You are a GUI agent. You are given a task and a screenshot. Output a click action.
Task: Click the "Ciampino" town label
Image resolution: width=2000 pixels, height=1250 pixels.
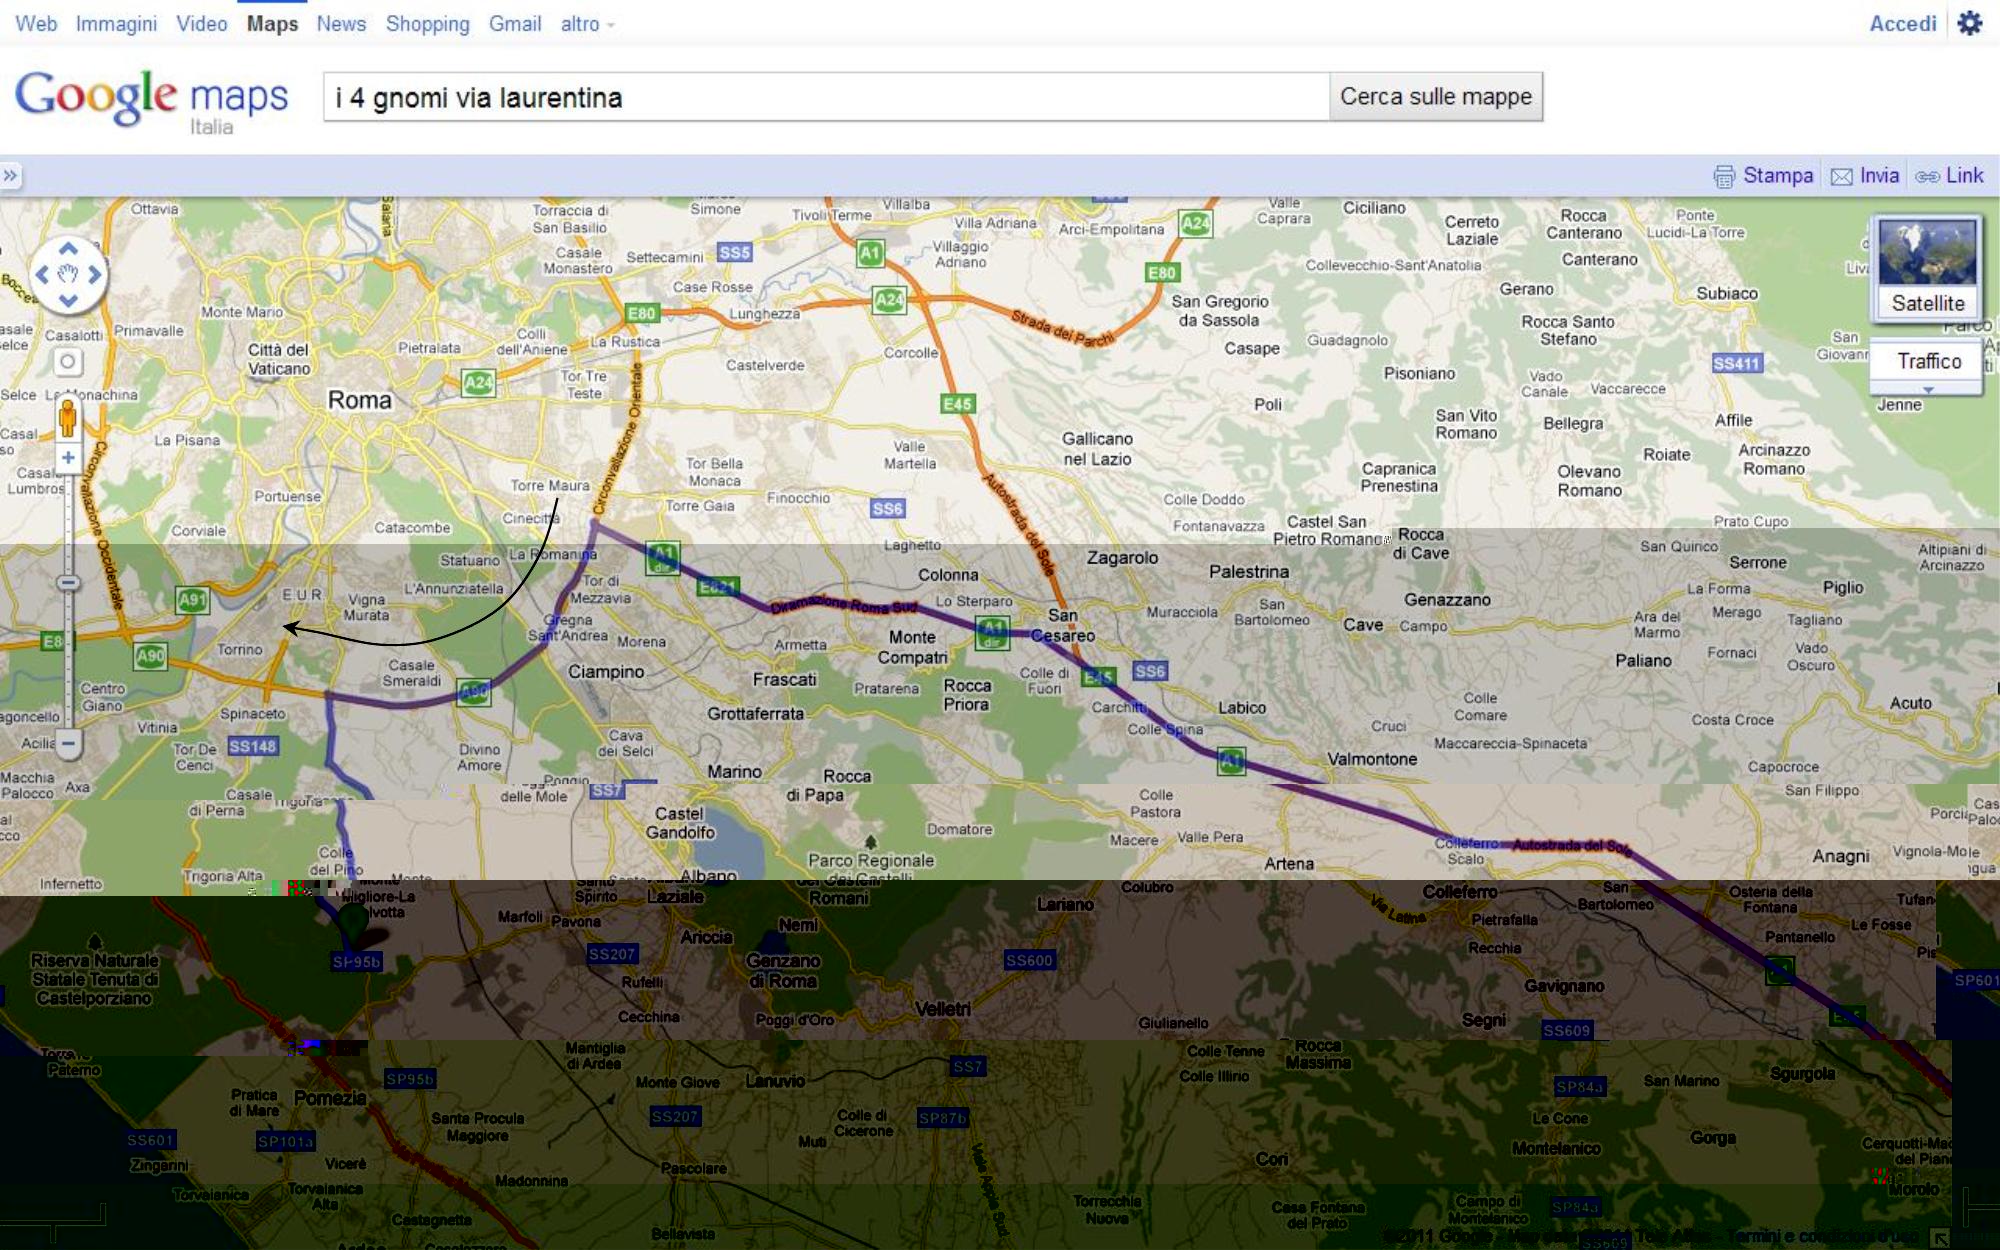pyautogui.click(x=606, y=672)
